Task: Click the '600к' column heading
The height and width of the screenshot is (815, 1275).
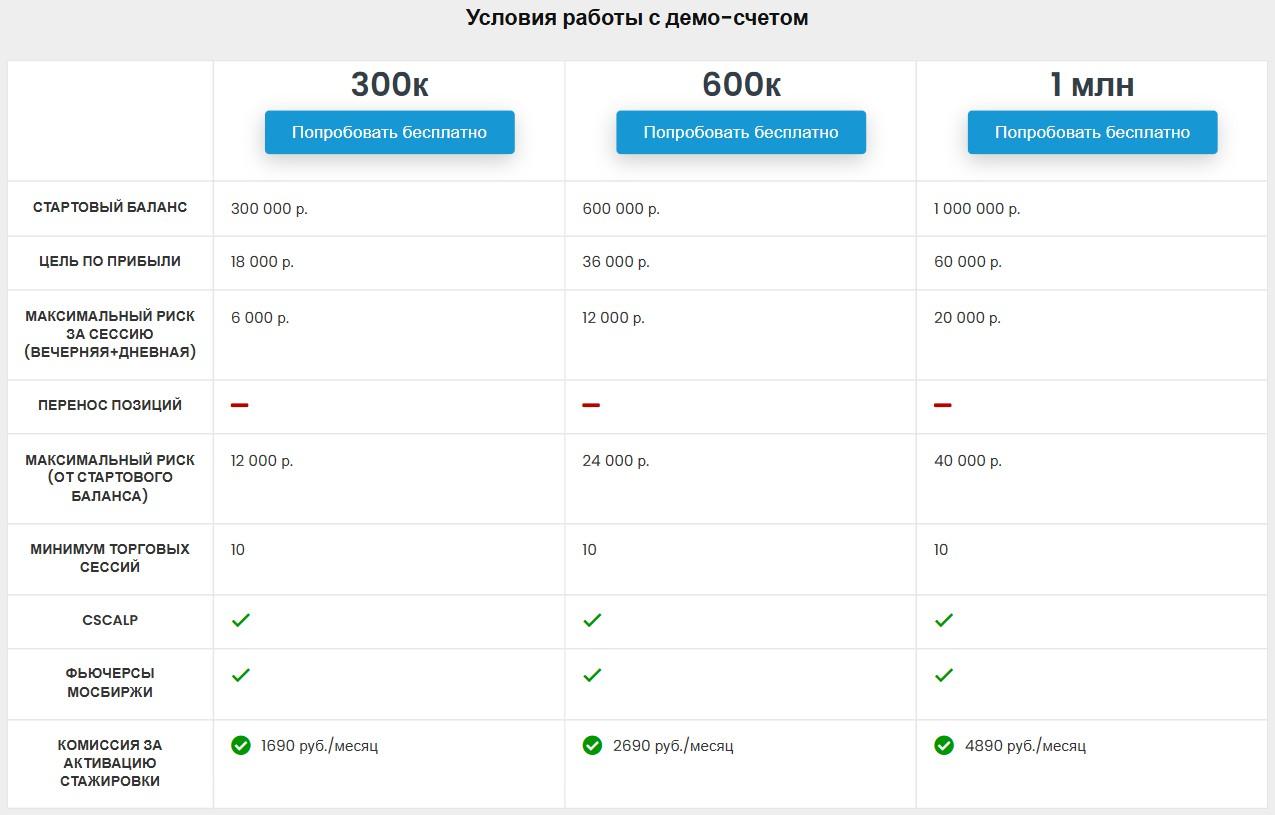Action: click(x=741, y=85)
